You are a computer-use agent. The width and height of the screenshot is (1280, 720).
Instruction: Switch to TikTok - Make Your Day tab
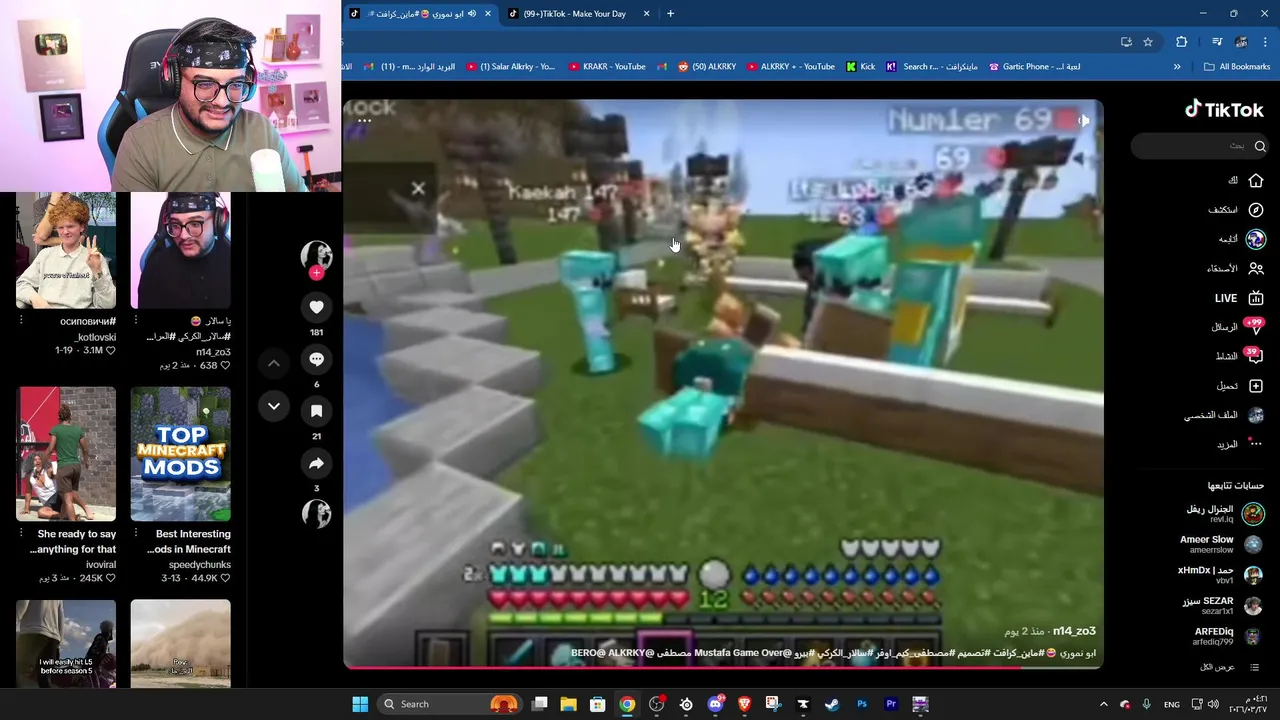[574, 14]
